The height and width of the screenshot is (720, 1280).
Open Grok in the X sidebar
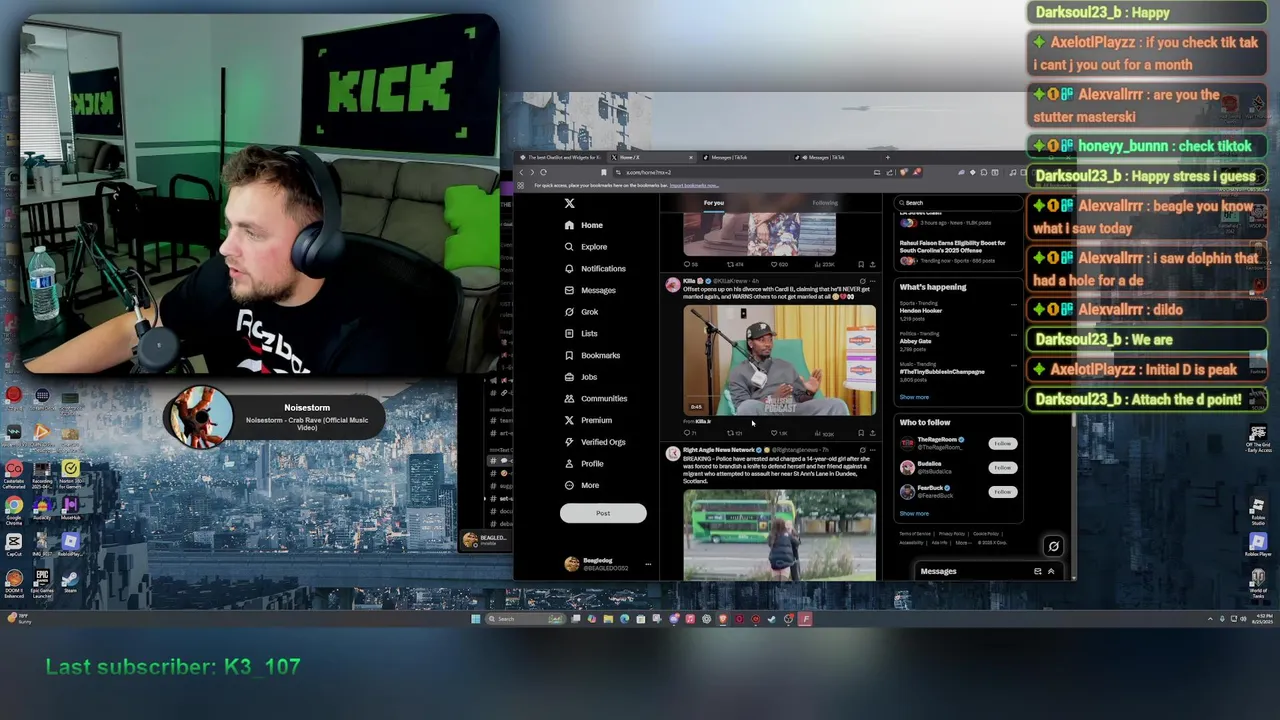(x=582, y=312)
